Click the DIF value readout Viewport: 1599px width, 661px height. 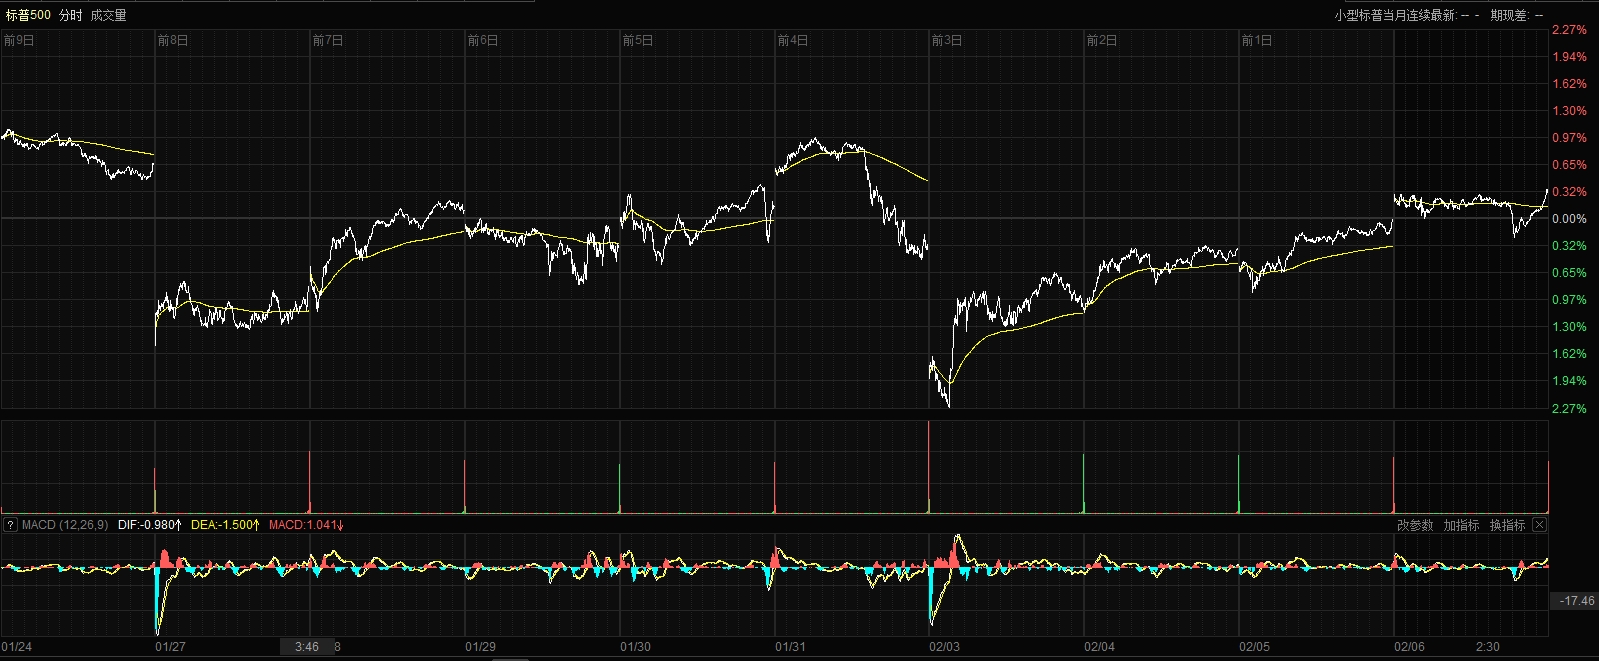coord(150,525)
